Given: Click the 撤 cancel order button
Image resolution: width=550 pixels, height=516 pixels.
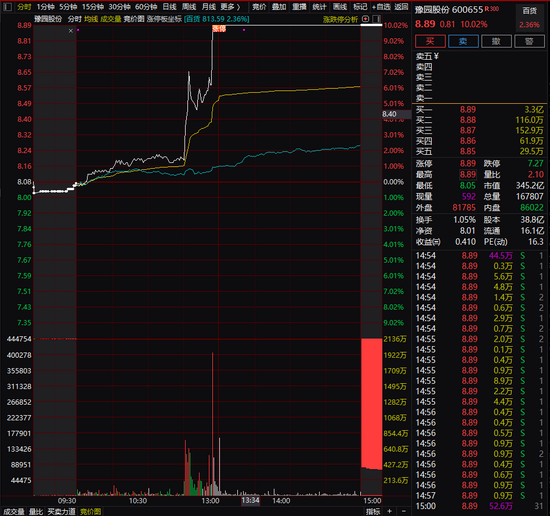Looking at the screenshot, I should pos(496,41).
